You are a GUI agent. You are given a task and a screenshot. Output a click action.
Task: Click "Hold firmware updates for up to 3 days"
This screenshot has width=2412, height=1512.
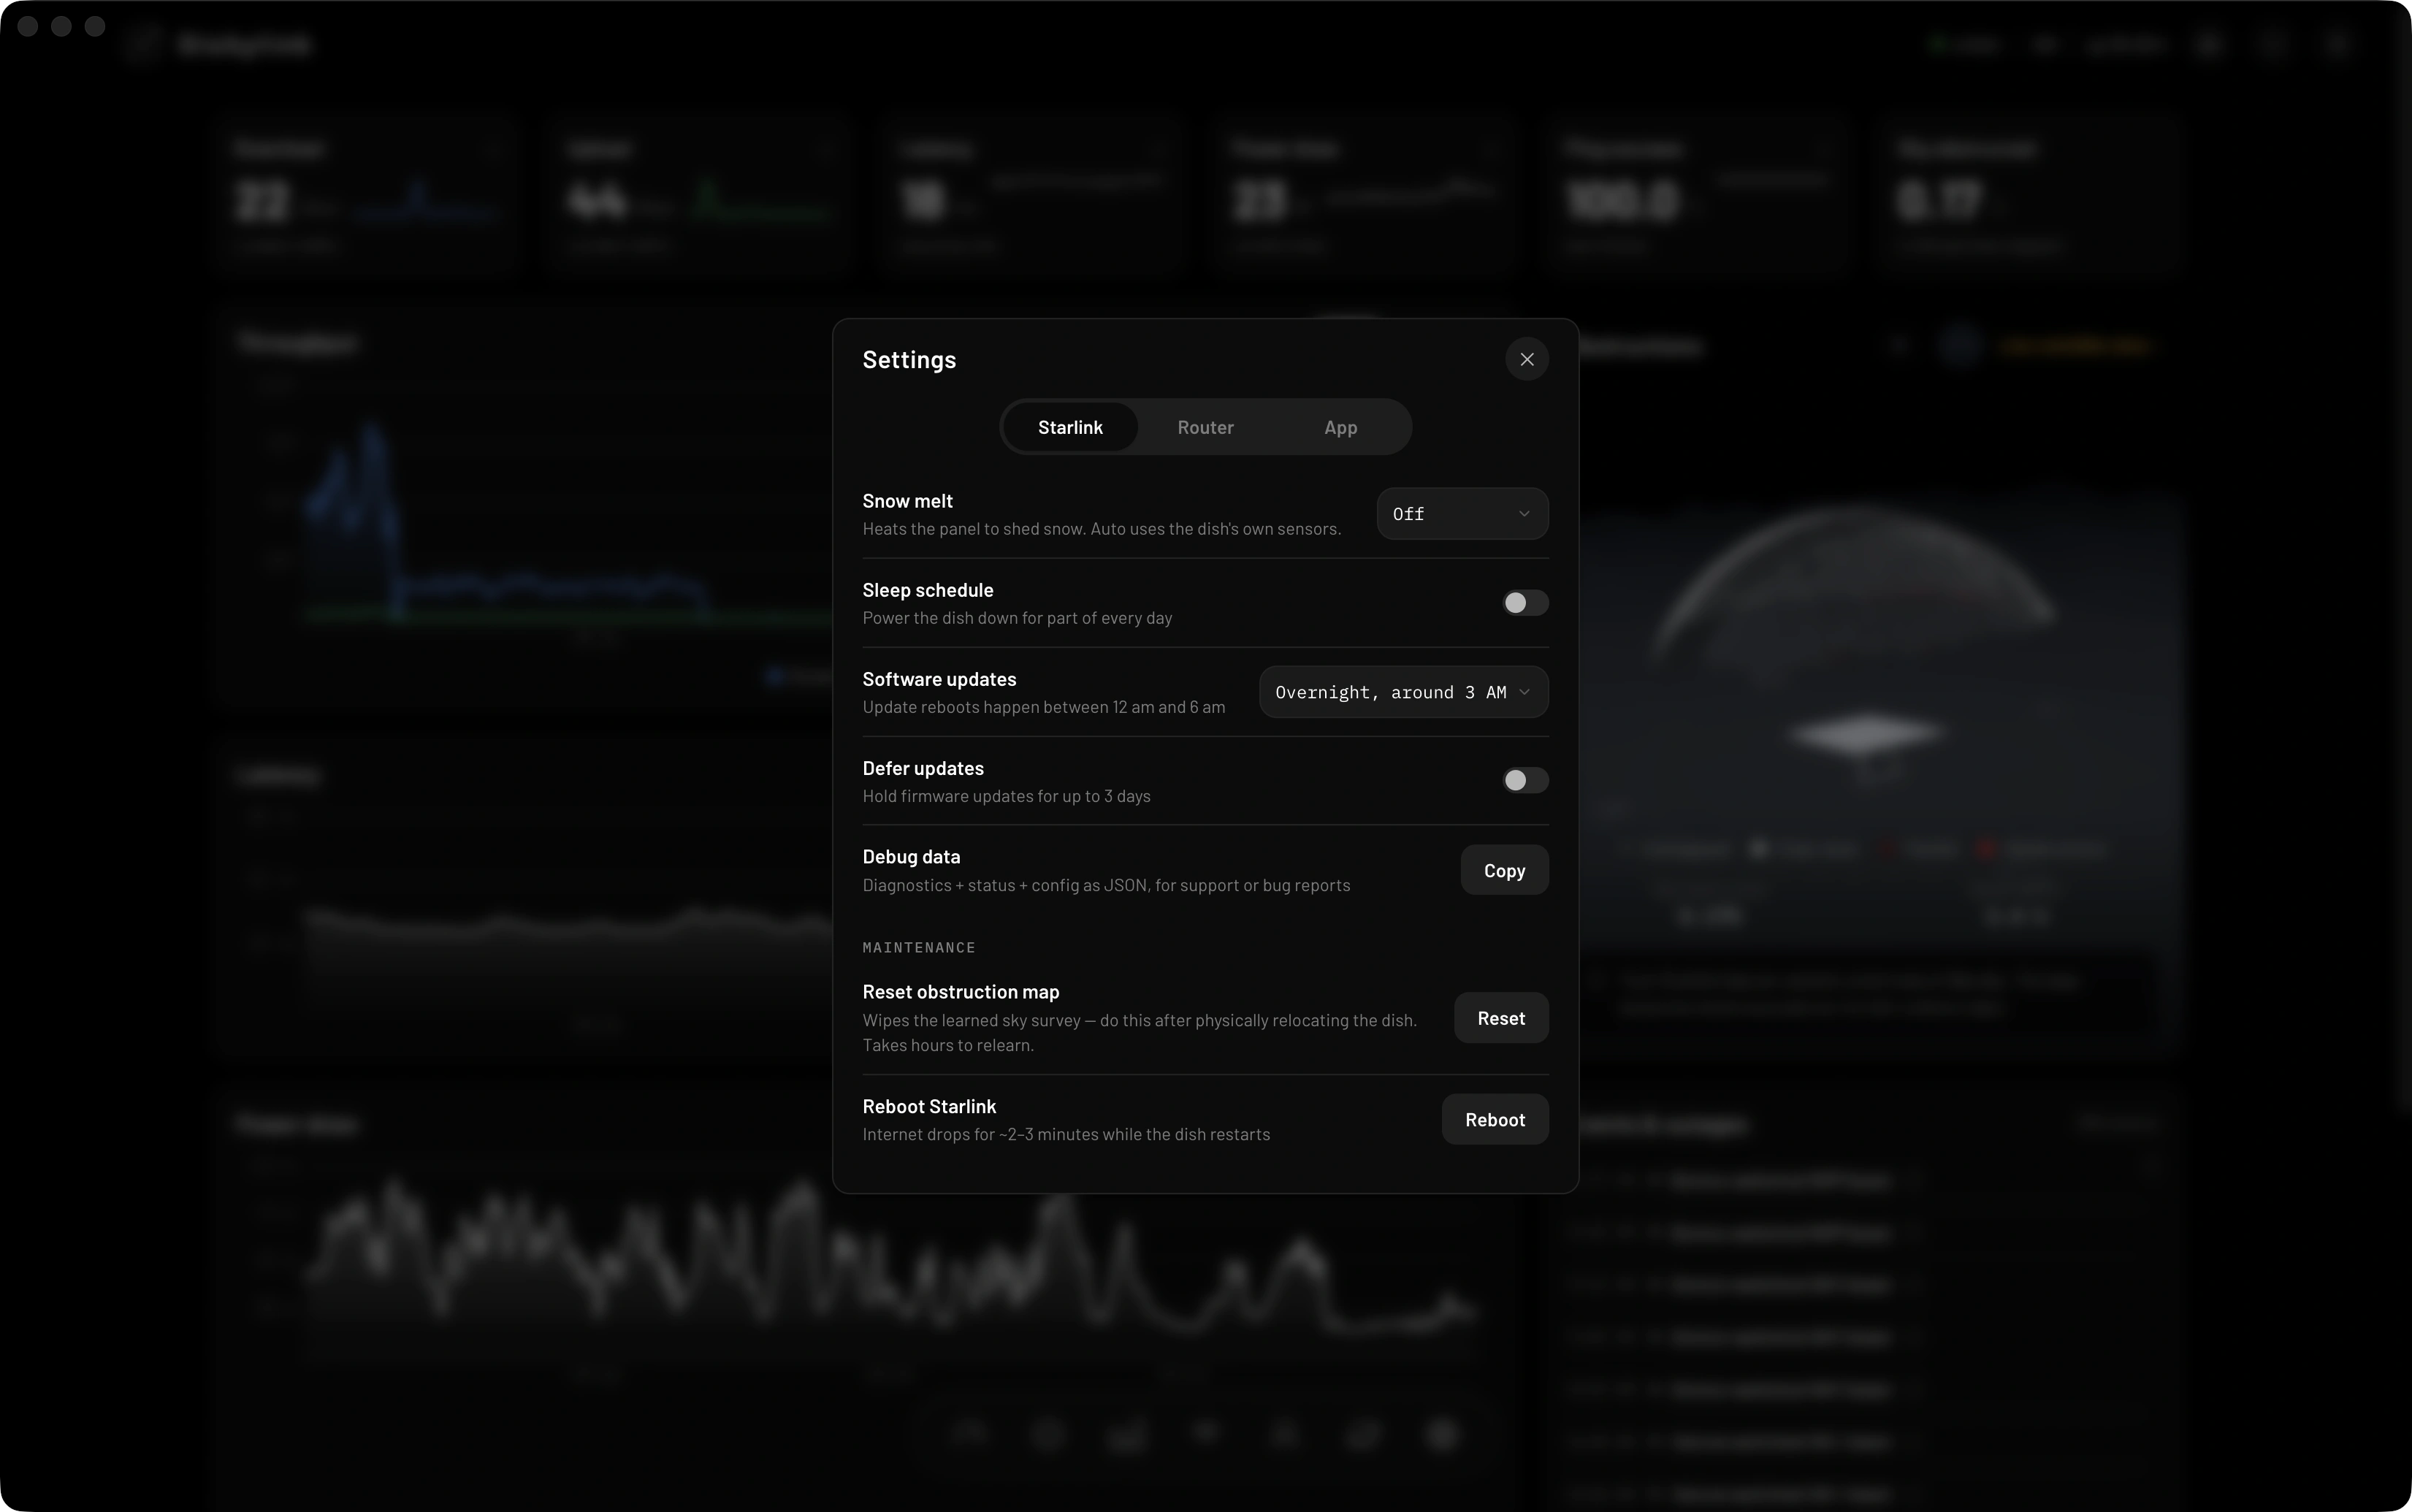click(1006, 796)
